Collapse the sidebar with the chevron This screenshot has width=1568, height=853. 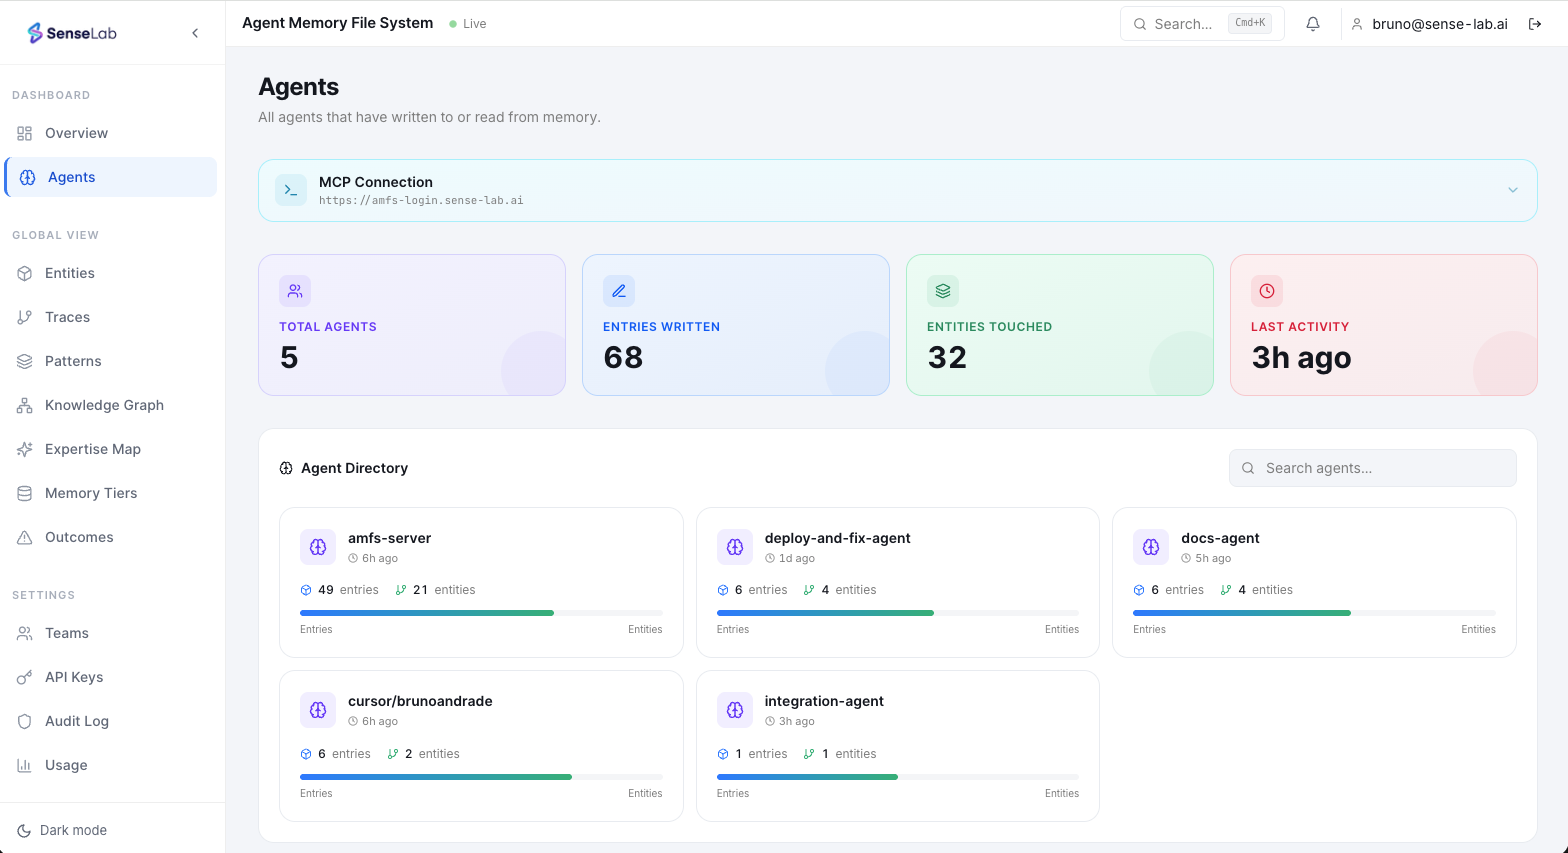coord(195,33)
